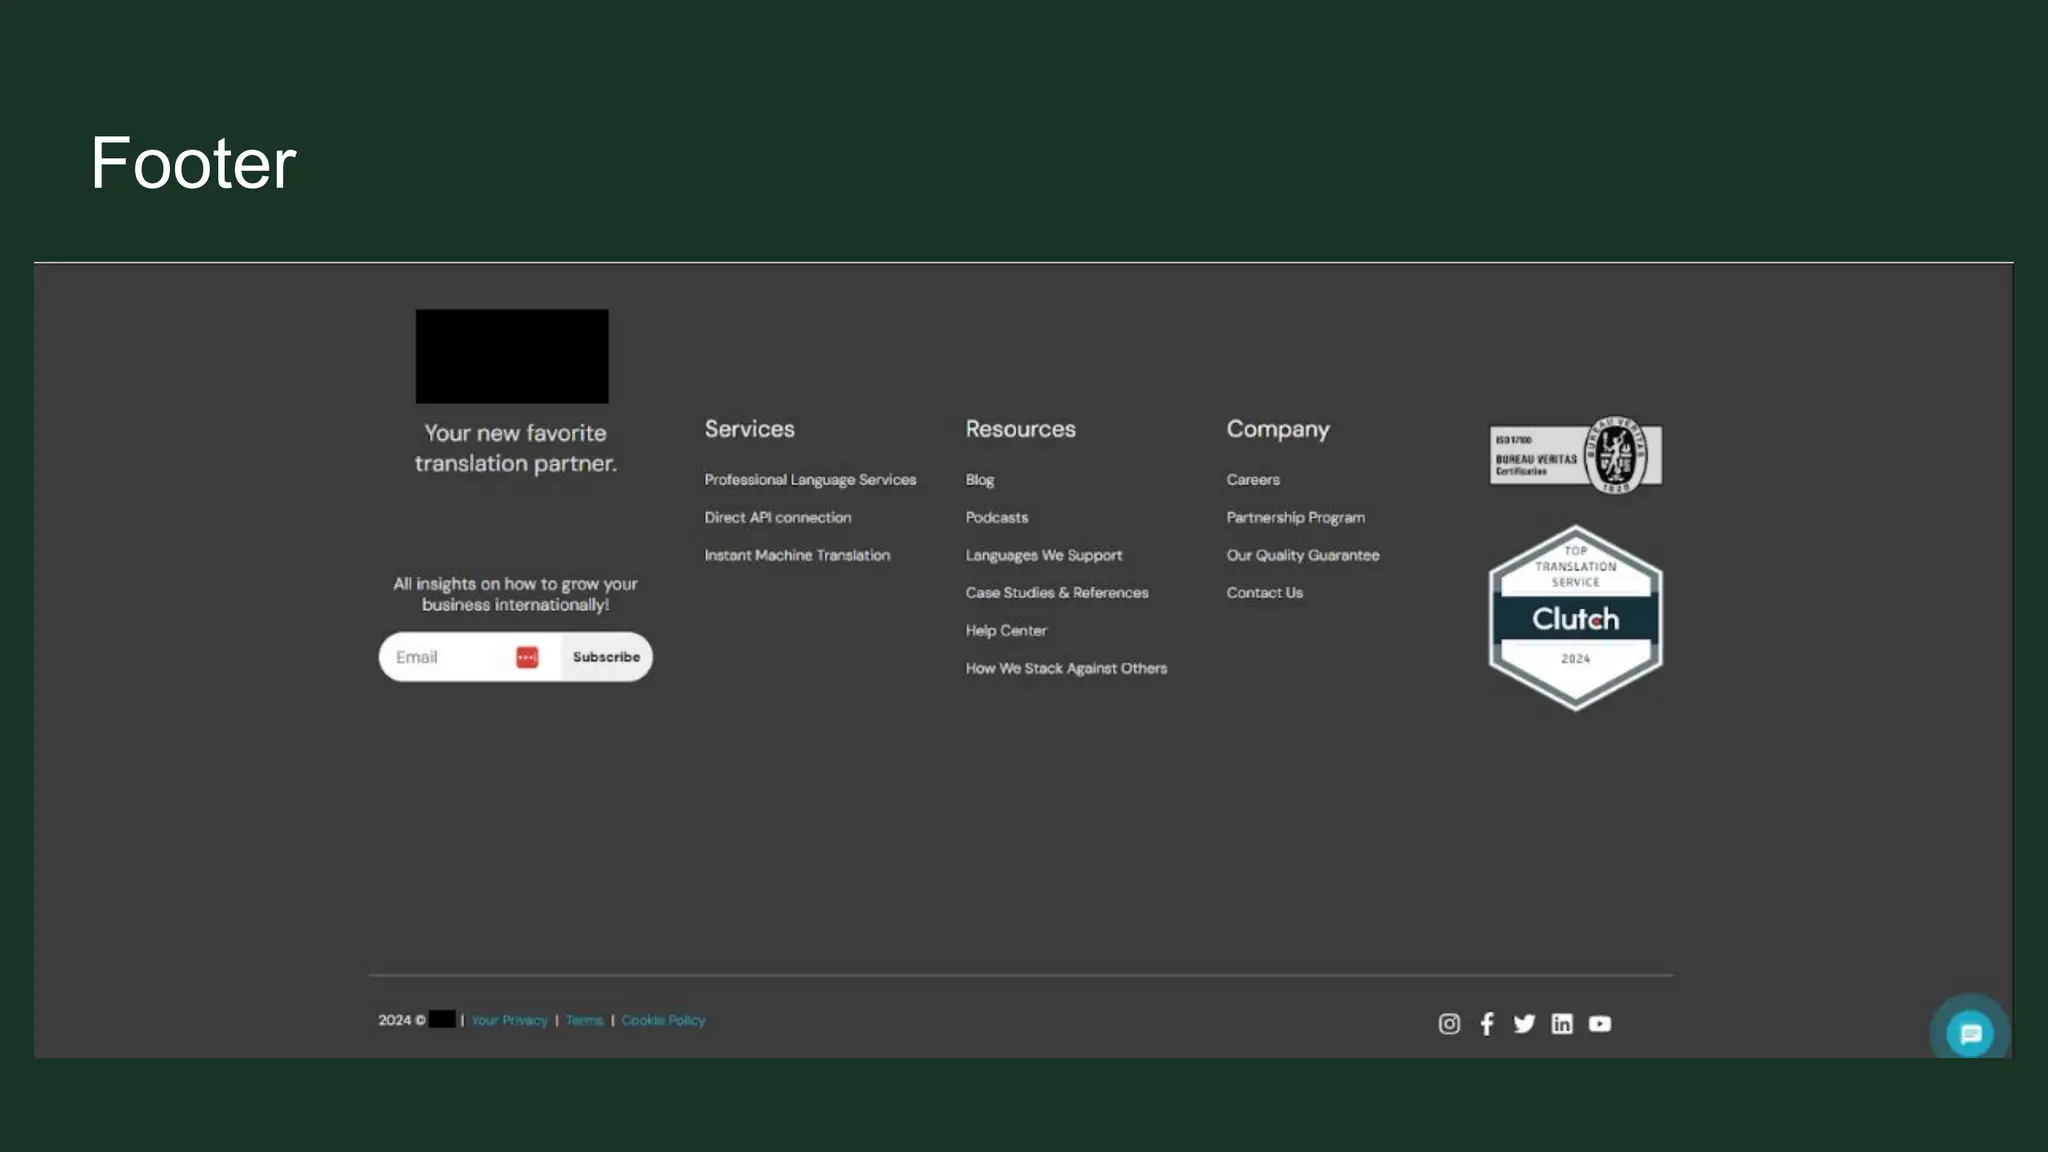The height and width of the screenshot is (1152, 2048).
Task: Click the red password manager icon
Action: point(527,657)
